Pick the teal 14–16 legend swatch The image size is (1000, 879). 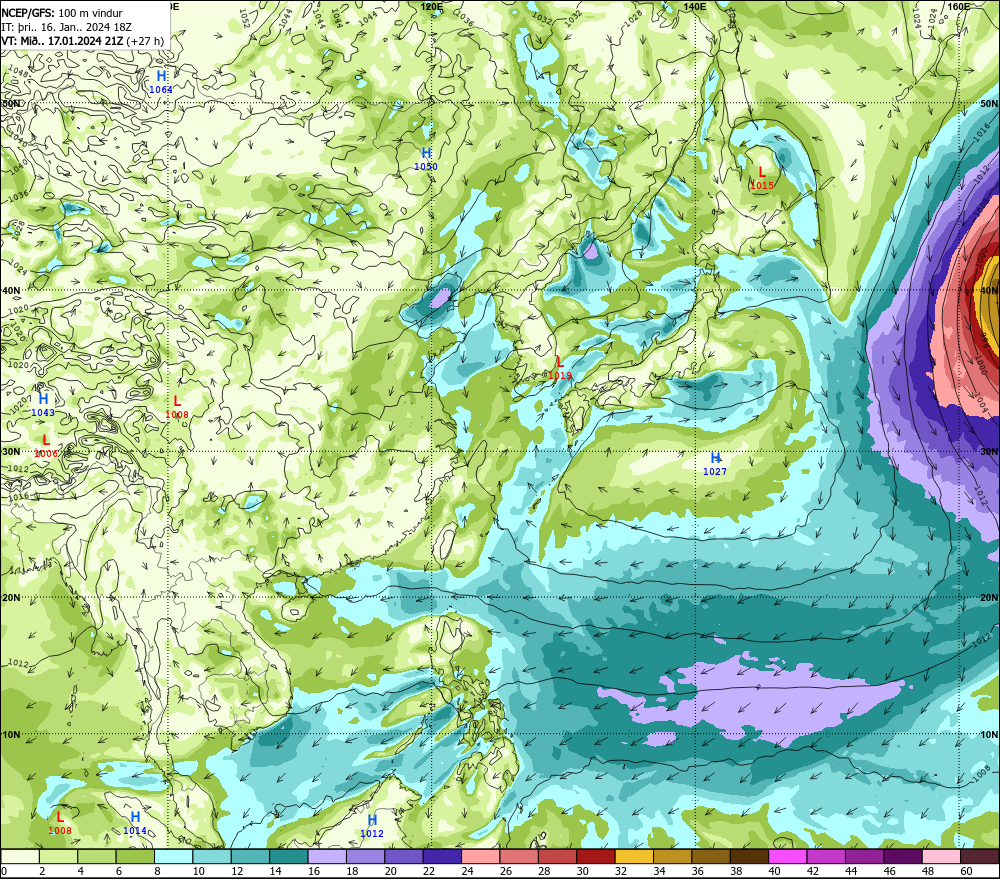[x=289, y=856]
